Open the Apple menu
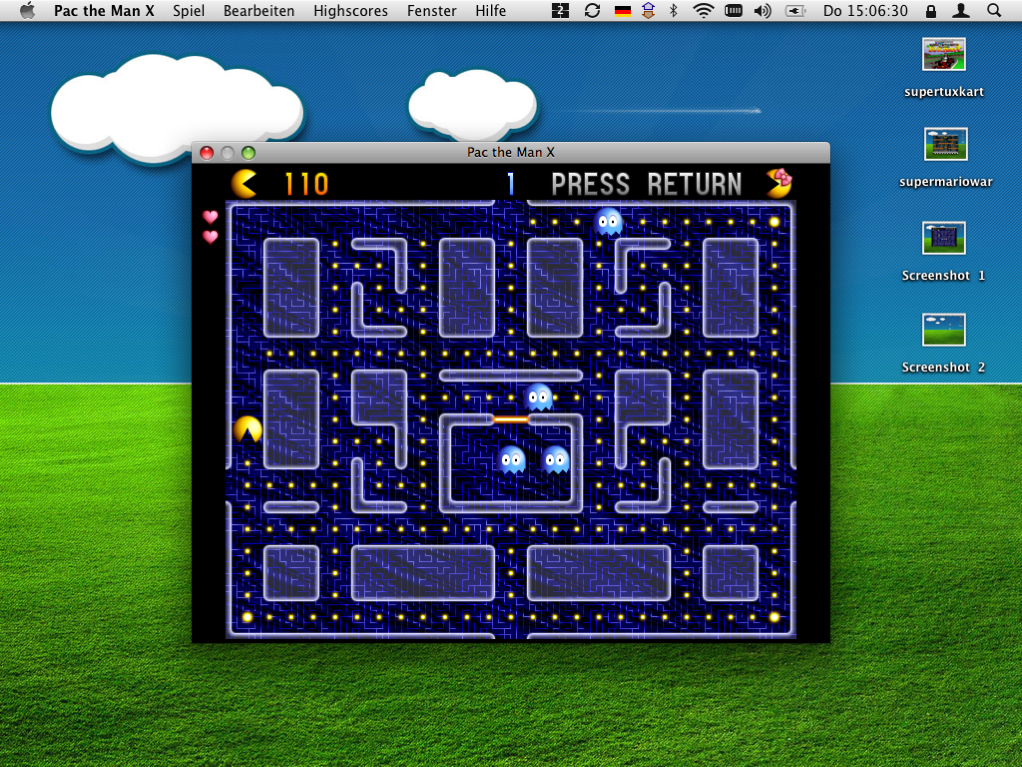This screenshot has height=767, width=1022. click(x=27, y=10)
